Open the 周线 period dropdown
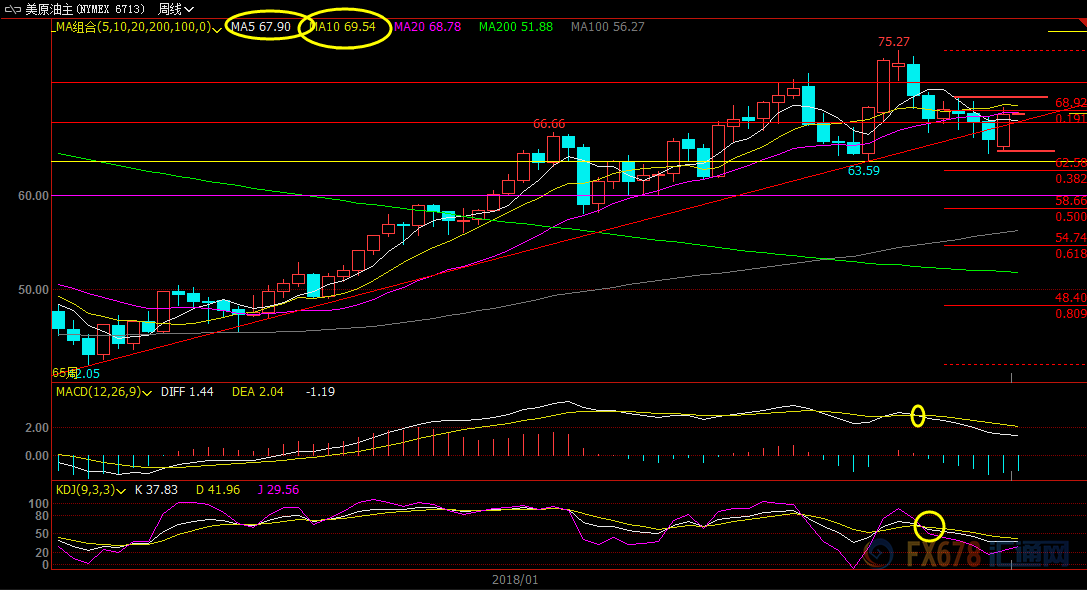 [x=175, y=9]
